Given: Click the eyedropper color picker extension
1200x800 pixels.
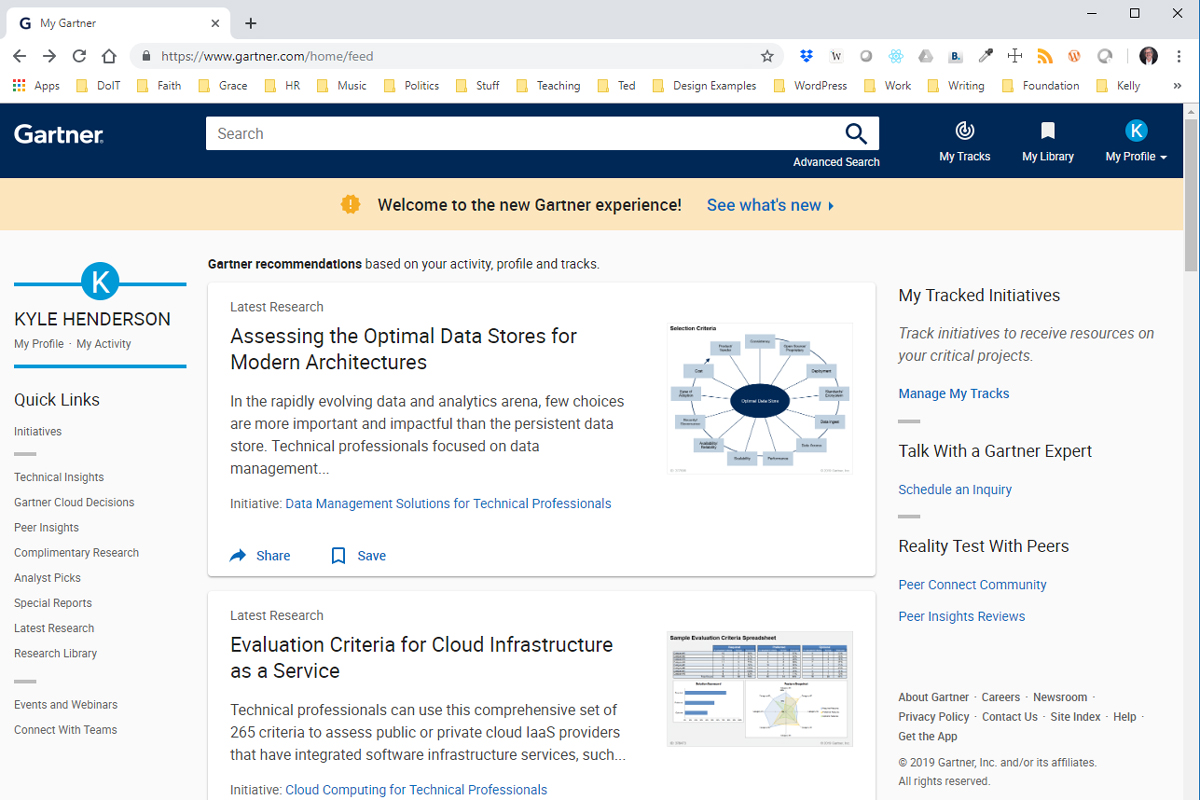Looking at the screenshot, I should tap(985, 56).
